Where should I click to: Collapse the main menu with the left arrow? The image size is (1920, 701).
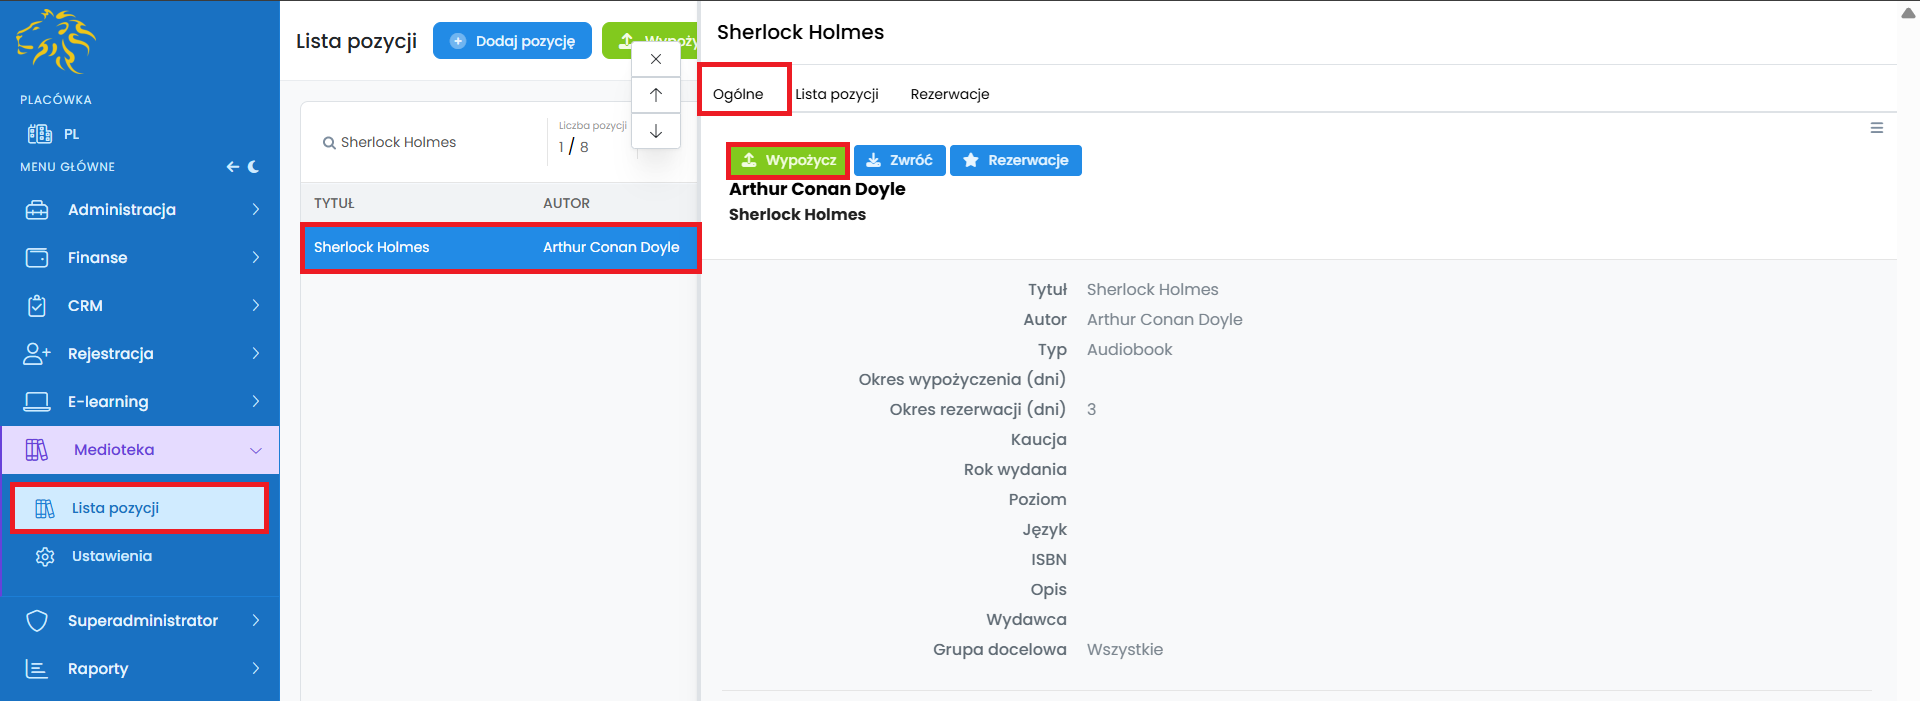pos(232,167)
